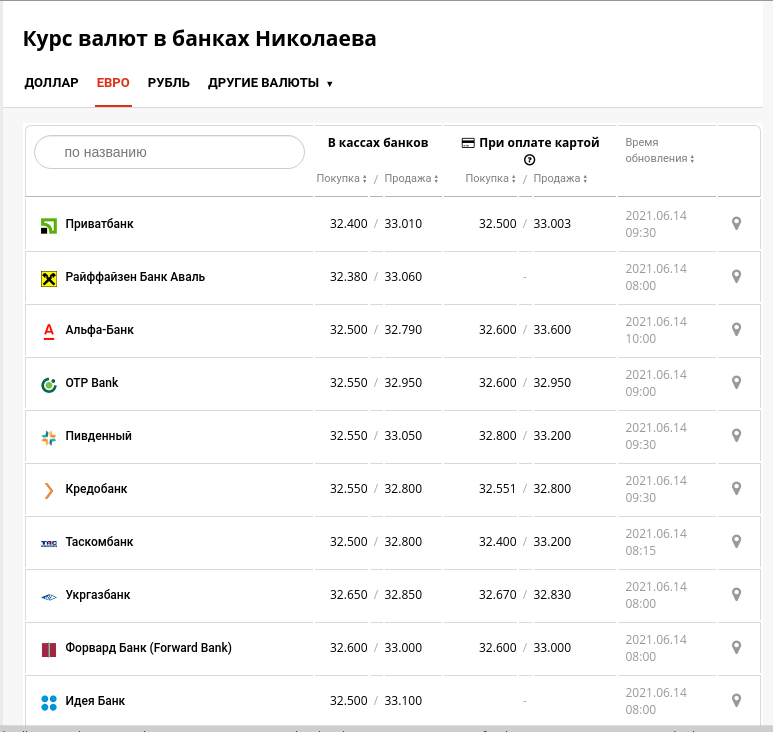Click the Форвард Банк logo icon

coord(49,650)
